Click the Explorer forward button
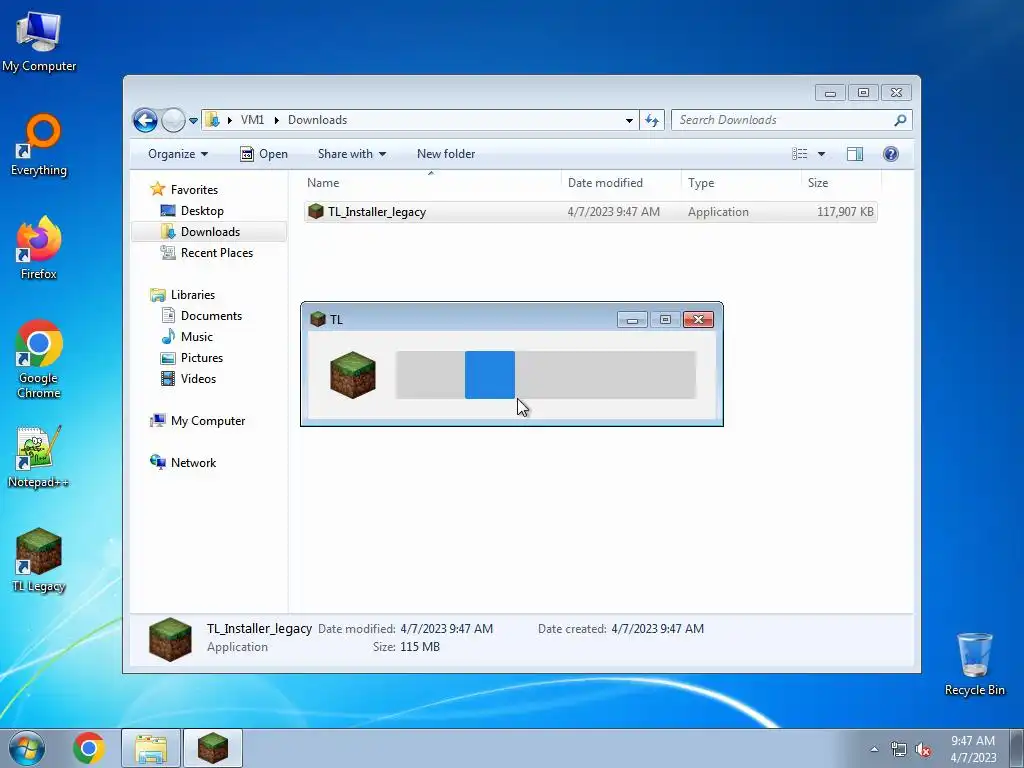Screen dimensions: 1024x768 (173, 120)
